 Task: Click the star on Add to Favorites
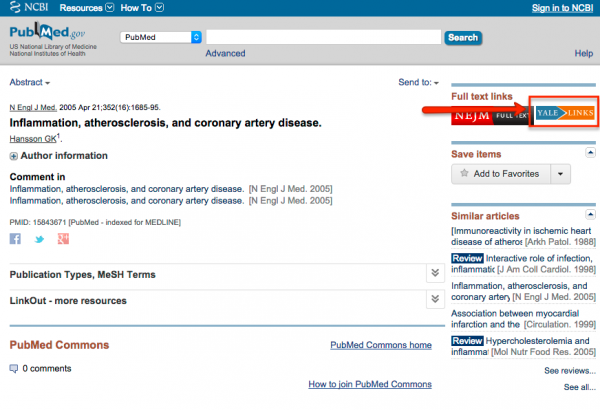pyautogui.click(x=464, y=173)
